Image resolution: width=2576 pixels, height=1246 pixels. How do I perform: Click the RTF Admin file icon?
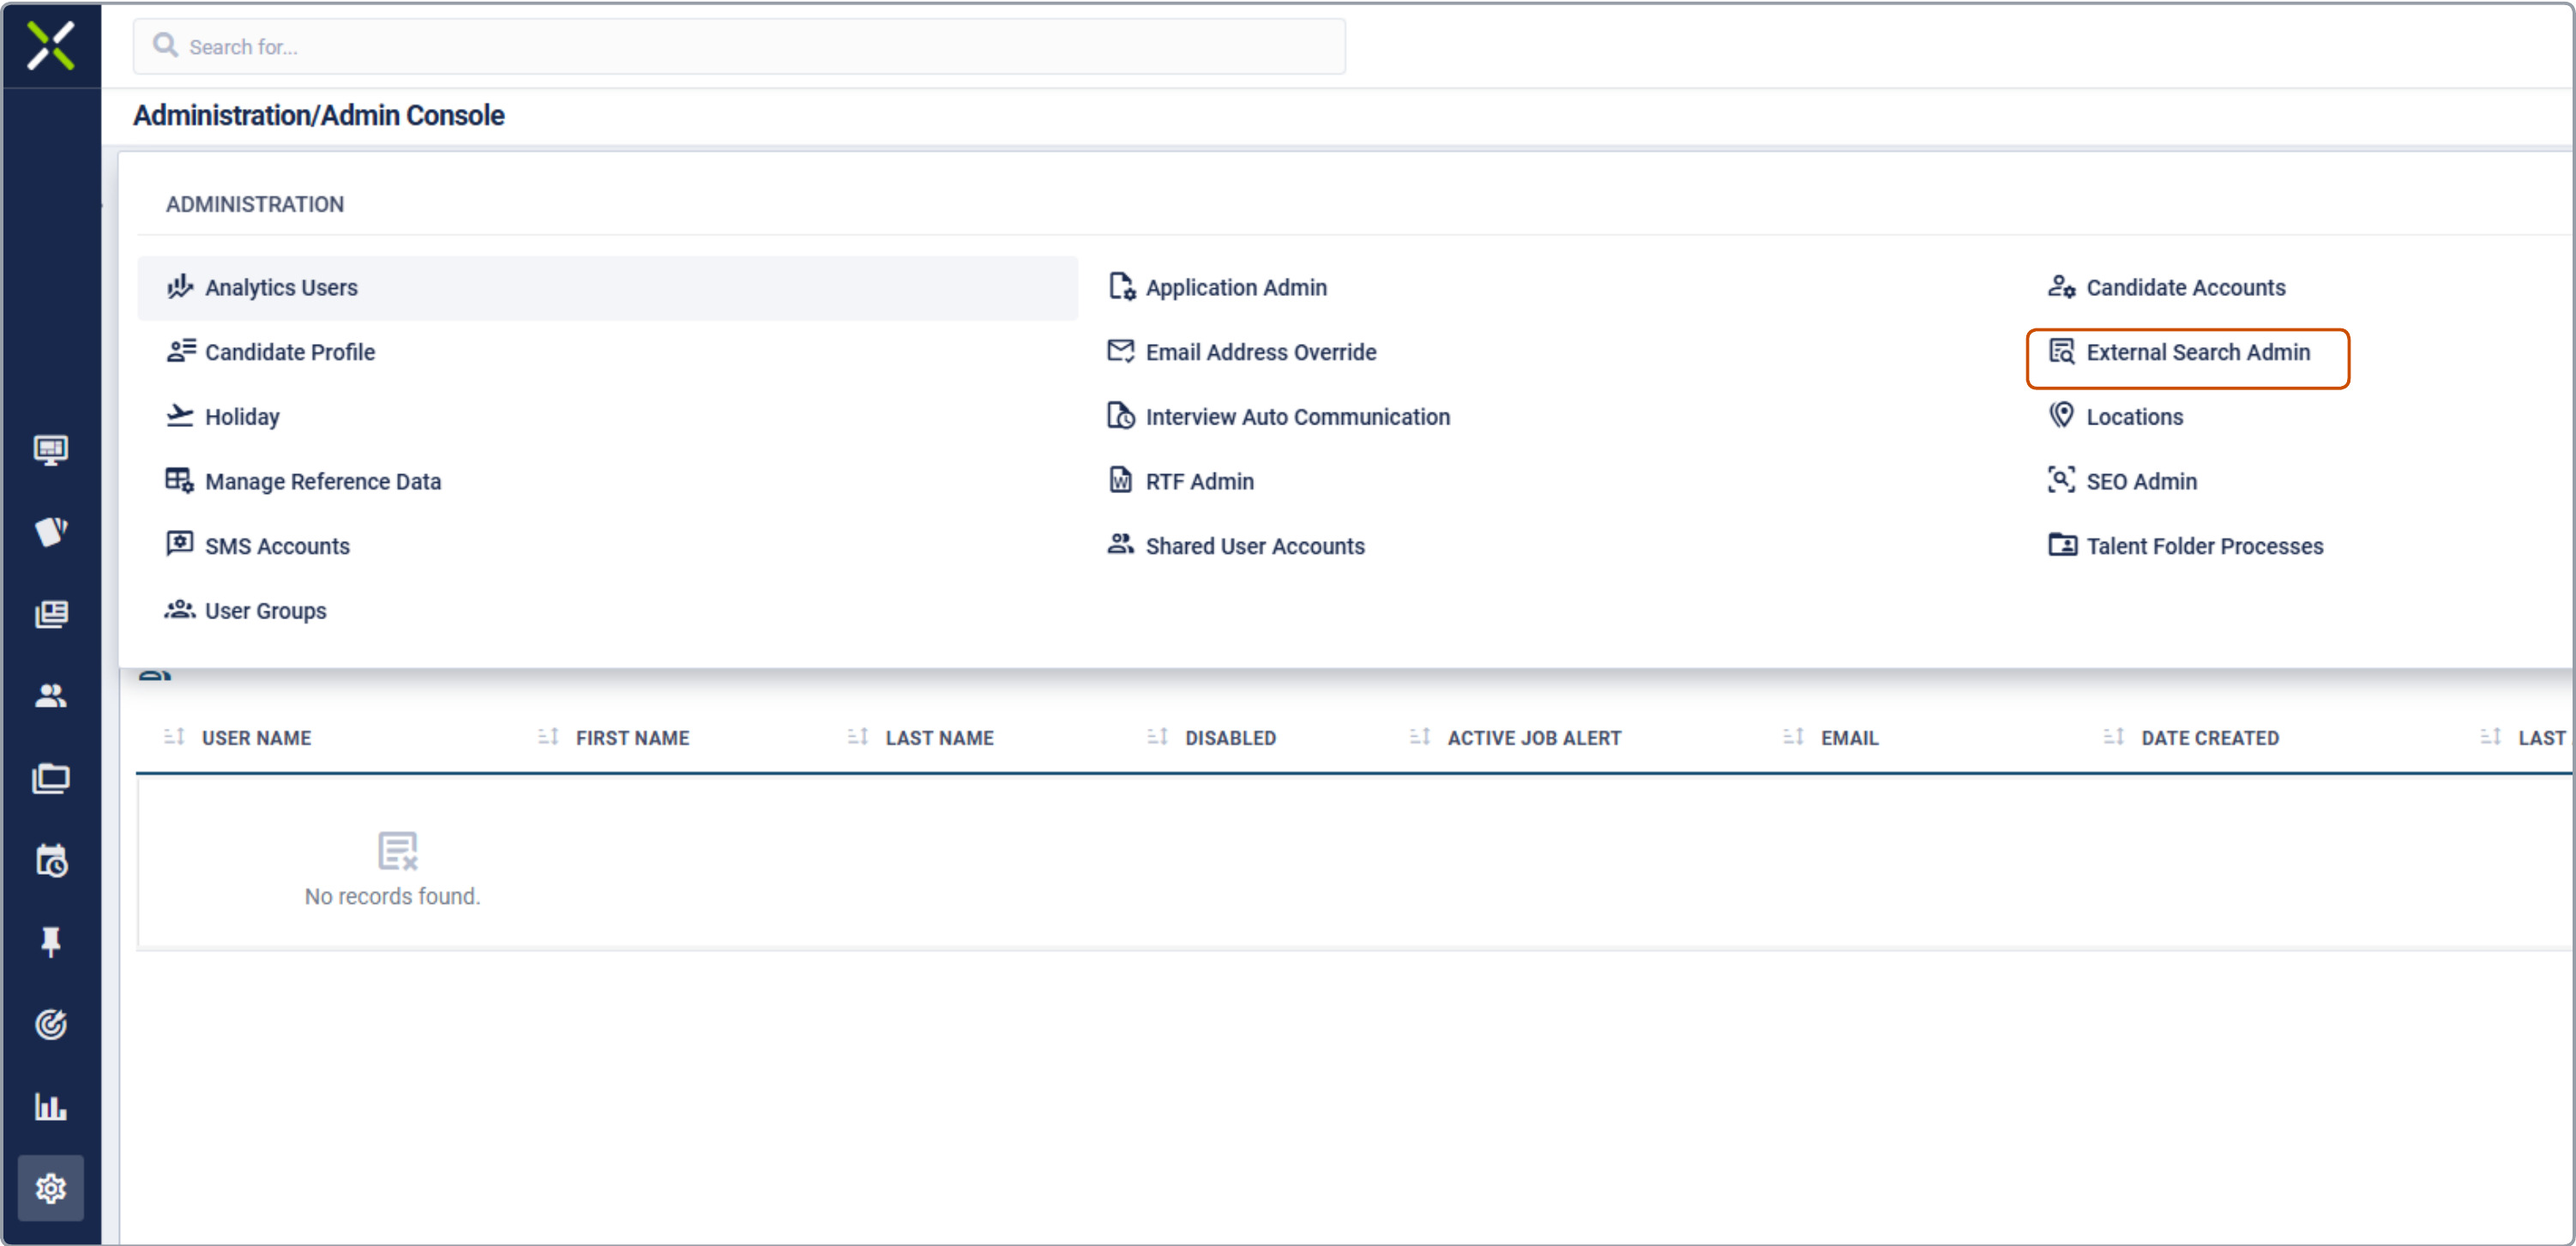[1121, 481]
